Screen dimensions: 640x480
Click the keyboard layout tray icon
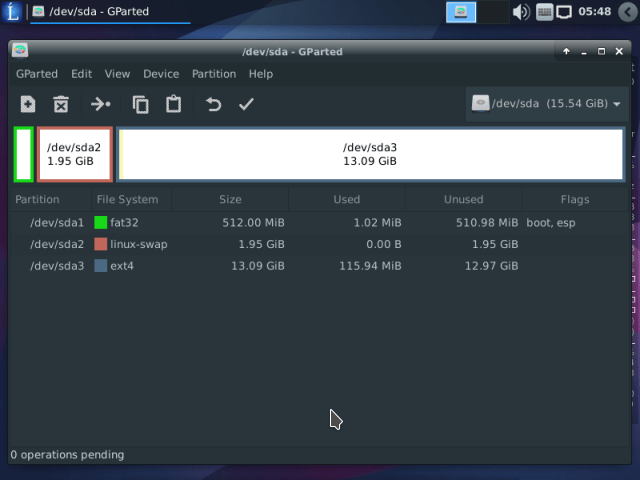click(544, 12)
